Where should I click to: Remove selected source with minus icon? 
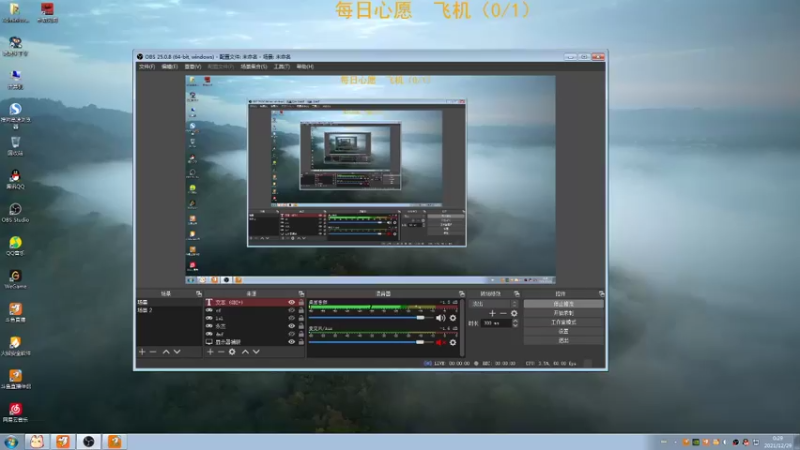pos(221,352)
